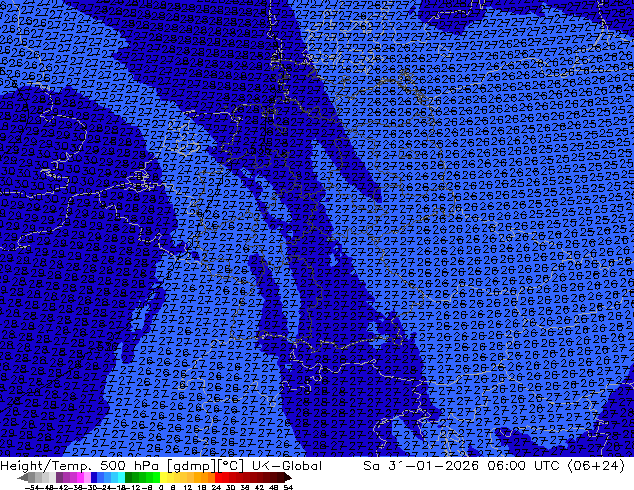Click the '[gdmp]' unit label
The height and width of the screenshot is (490, 634).
point(191,466)
